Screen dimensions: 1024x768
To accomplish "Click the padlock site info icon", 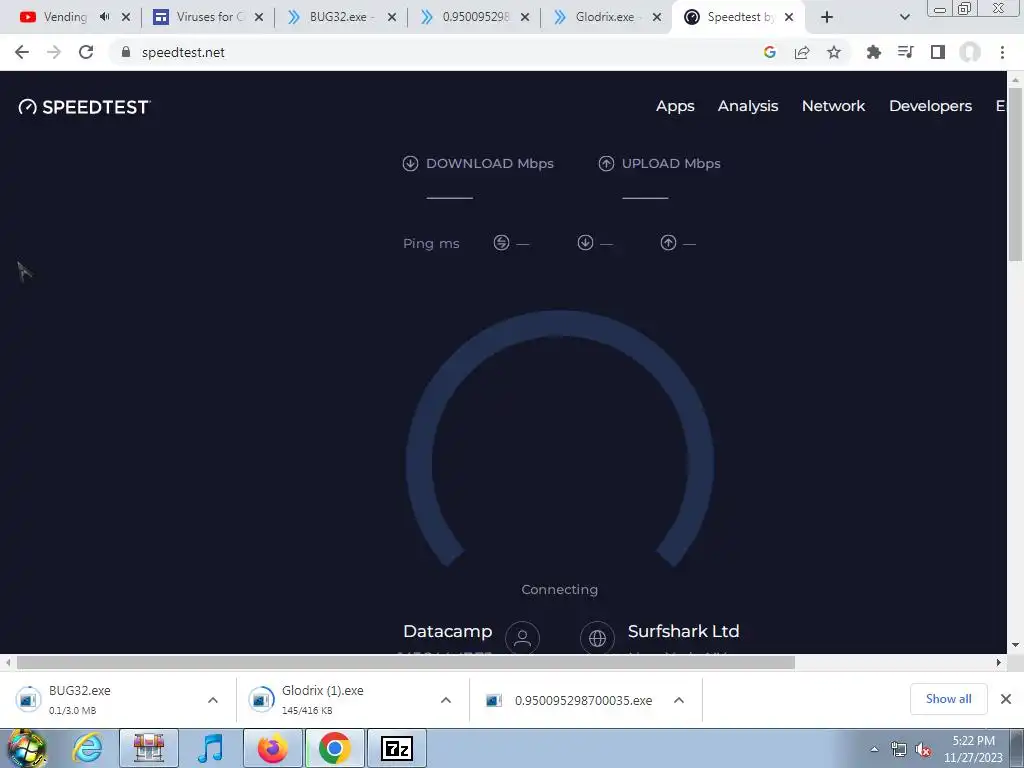I will click(126, 52).
